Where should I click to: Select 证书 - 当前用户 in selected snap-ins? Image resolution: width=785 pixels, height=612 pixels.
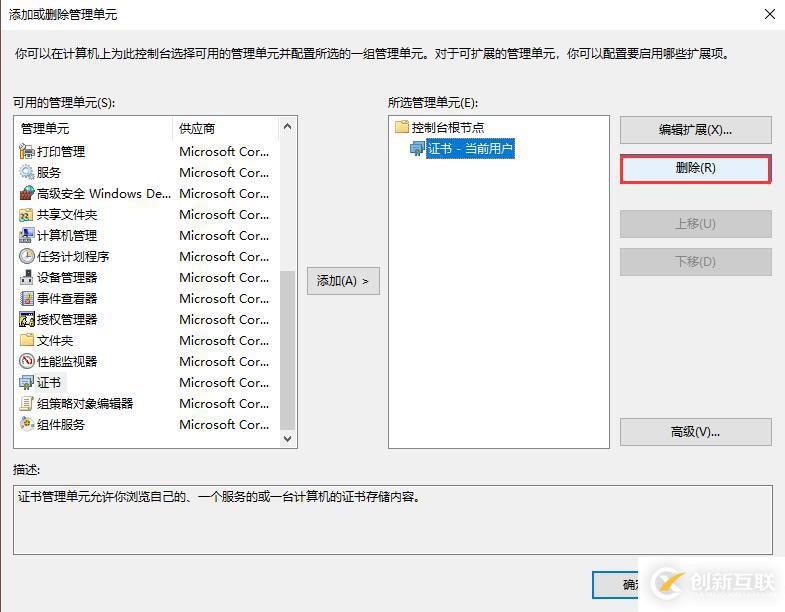(x=470, y=149)
